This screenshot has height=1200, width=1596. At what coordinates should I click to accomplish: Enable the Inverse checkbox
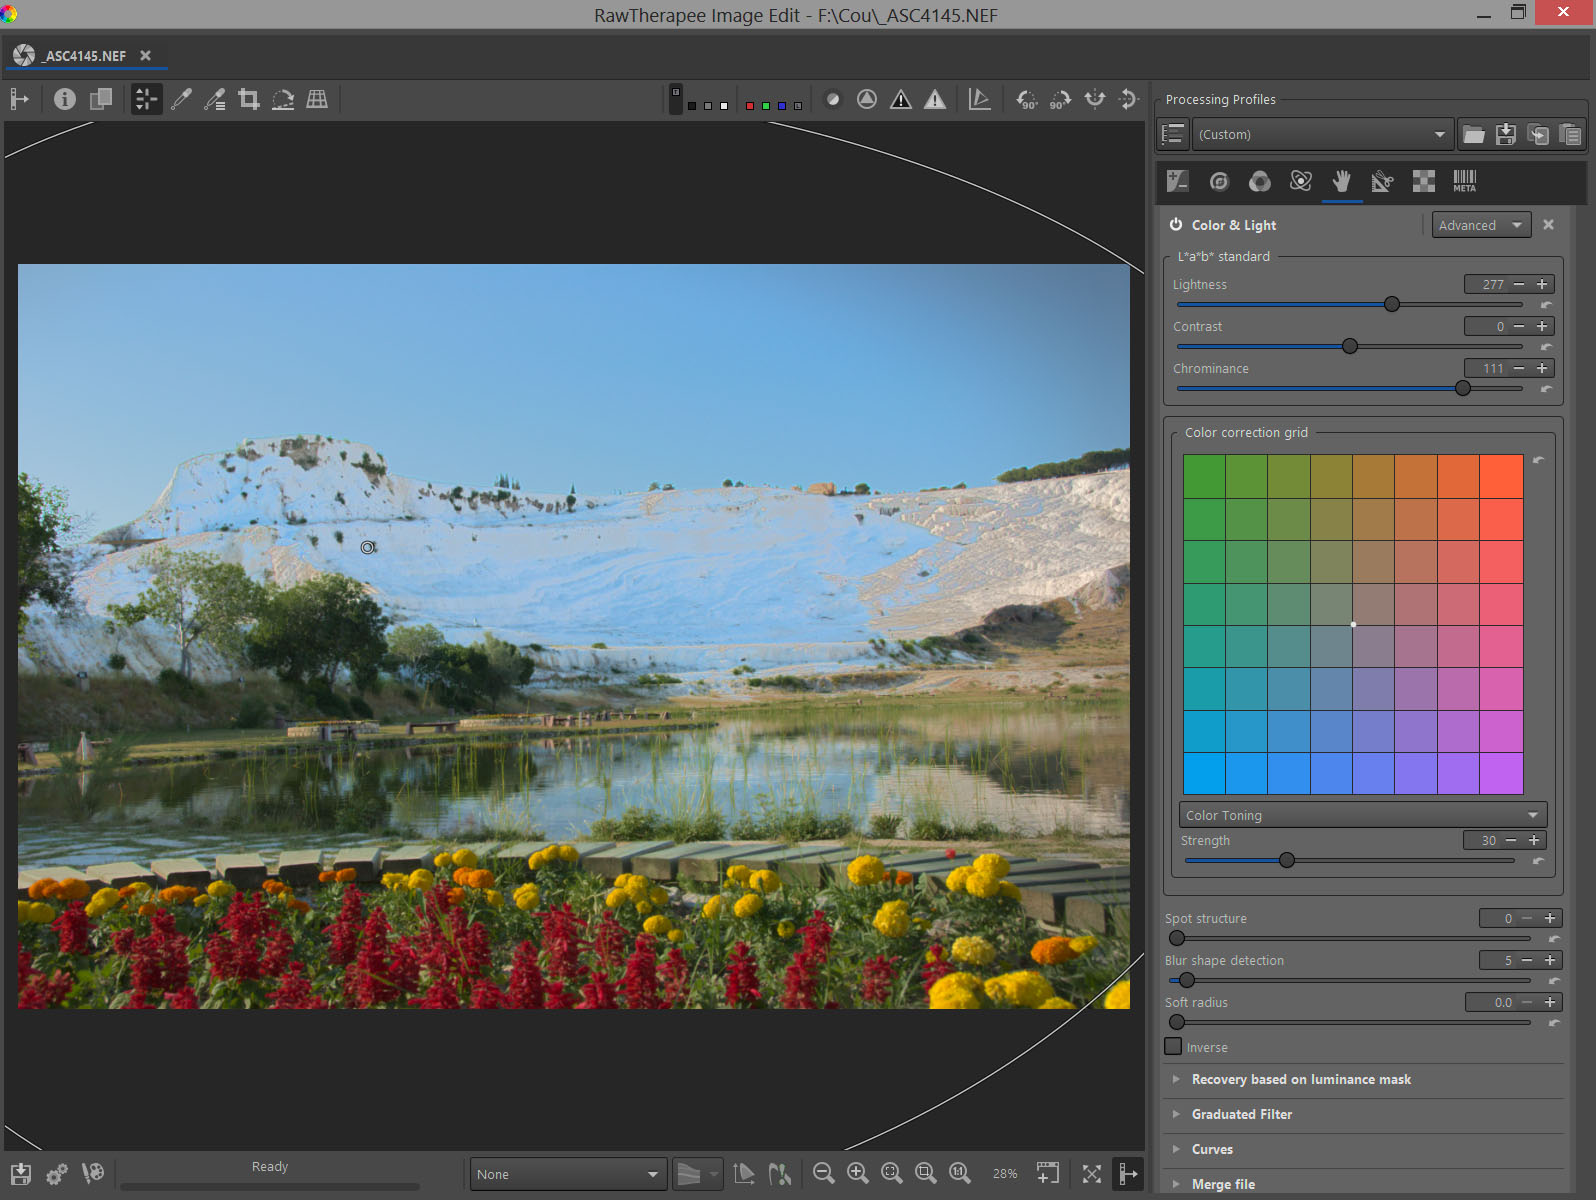tap(1173, 1047)
